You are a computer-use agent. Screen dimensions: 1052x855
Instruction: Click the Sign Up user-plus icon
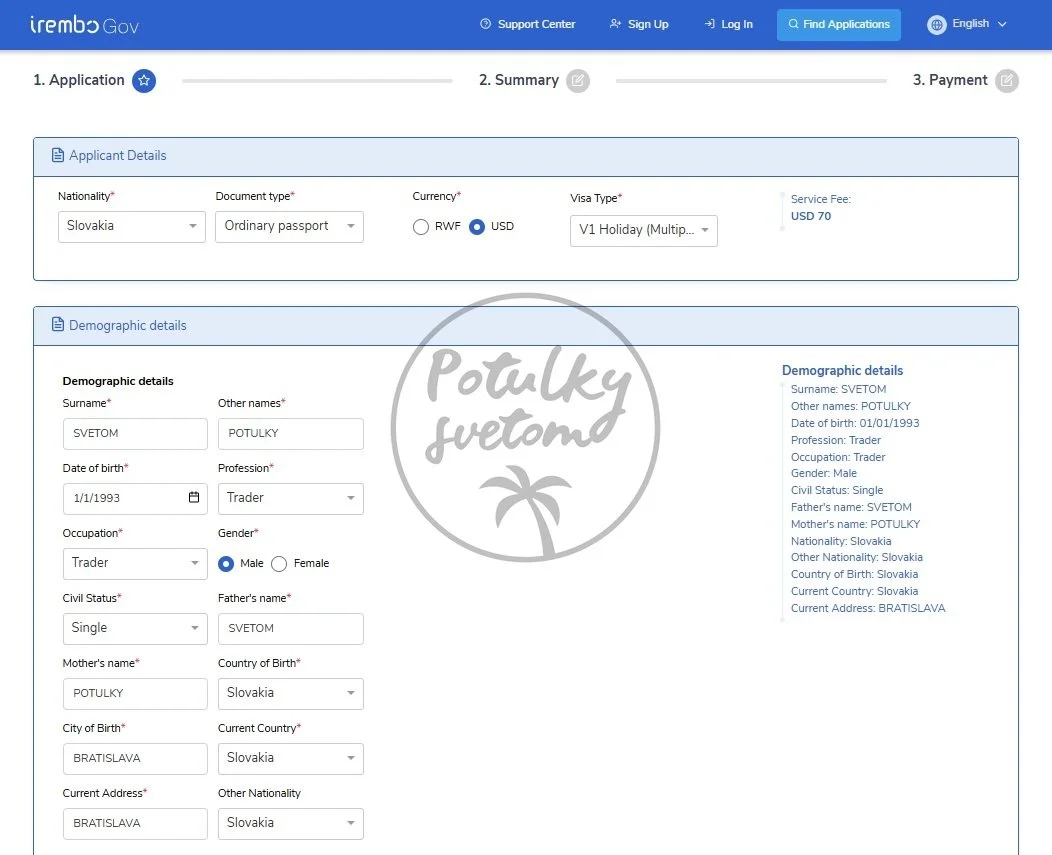point(615,23)
